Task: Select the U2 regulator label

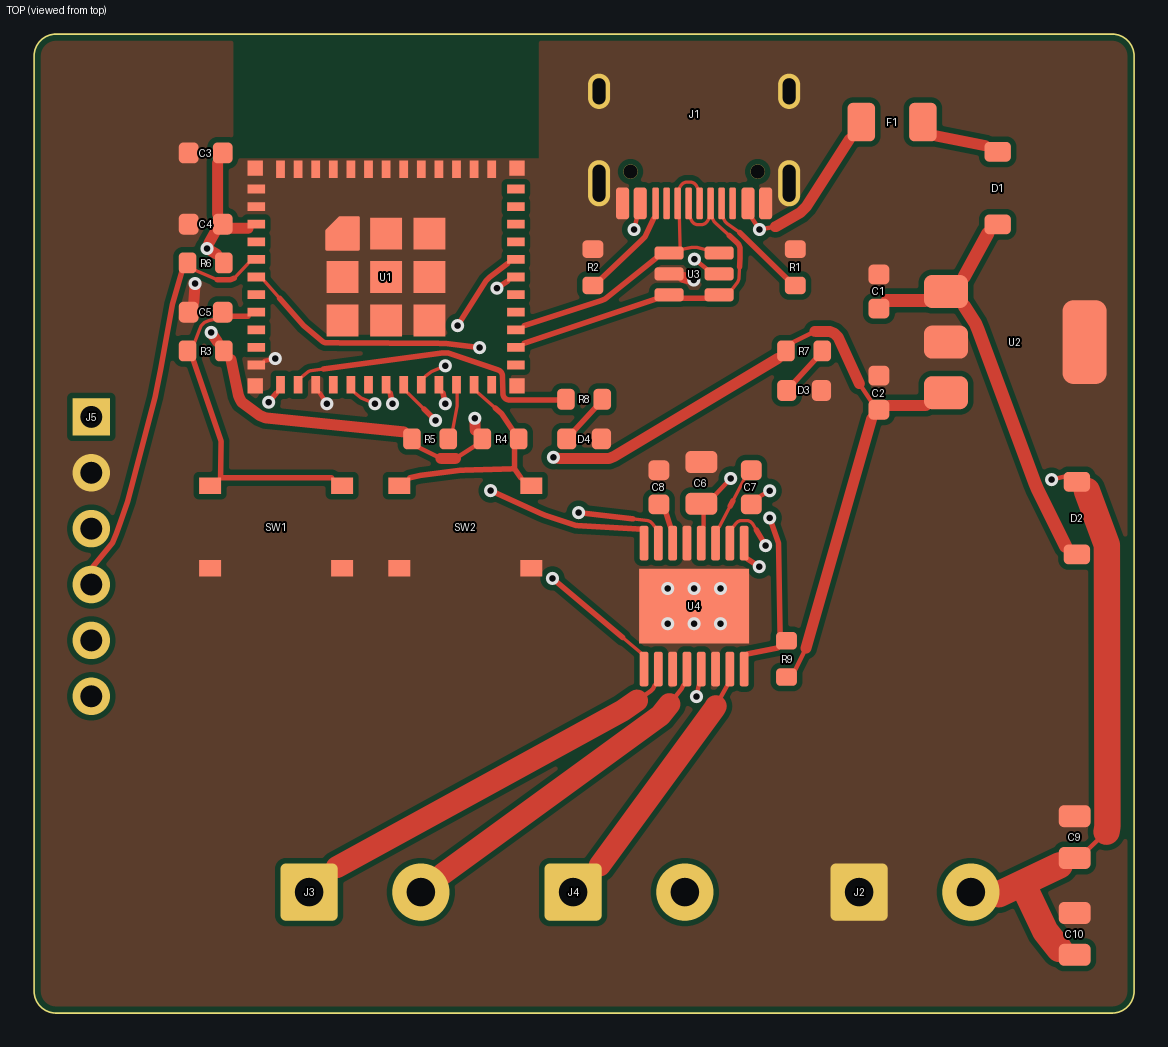Action: tap(1015, 343)
